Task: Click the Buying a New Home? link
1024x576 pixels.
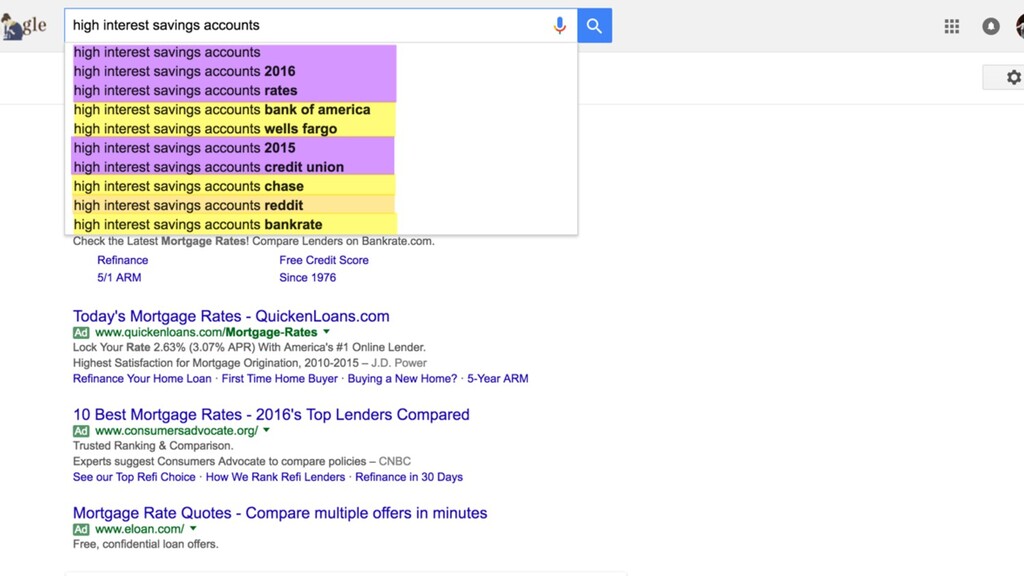Action: (402, 379)
